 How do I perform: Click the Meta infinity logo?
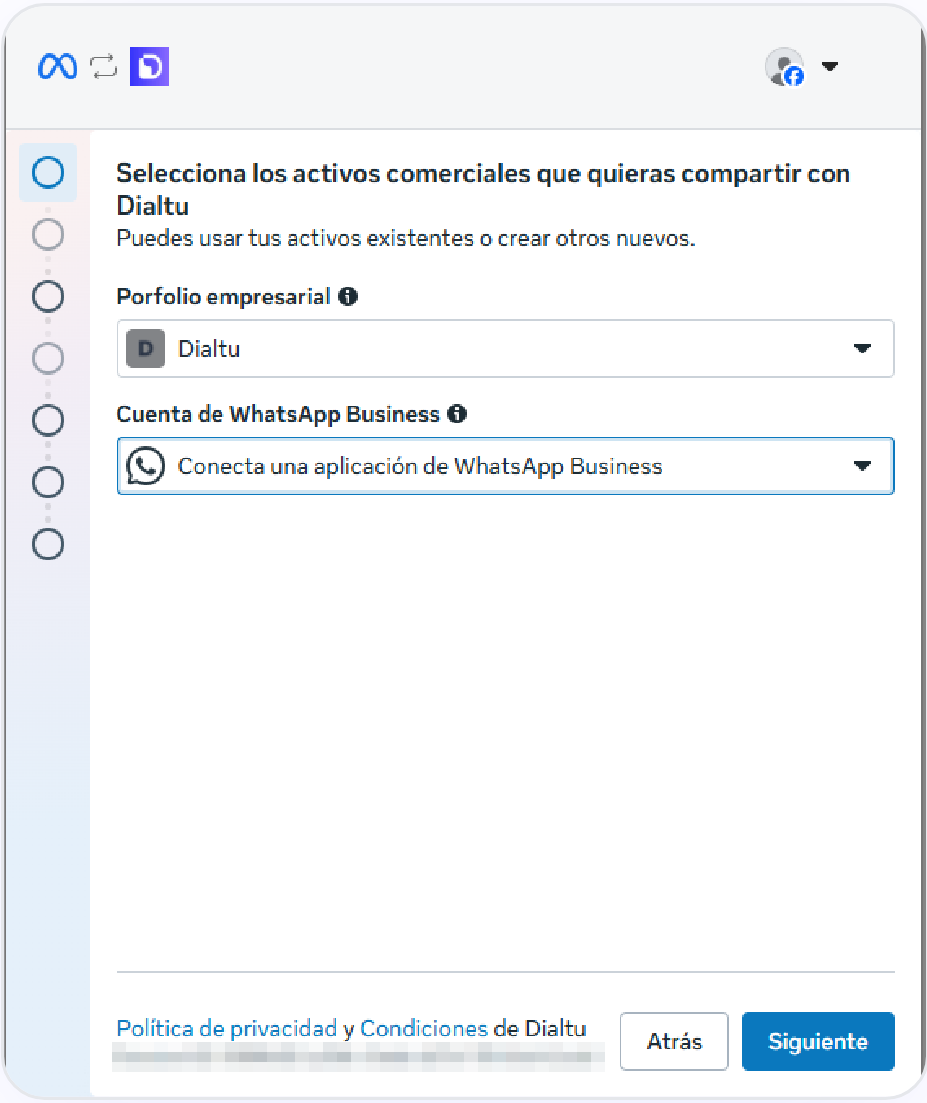(57, 67)
